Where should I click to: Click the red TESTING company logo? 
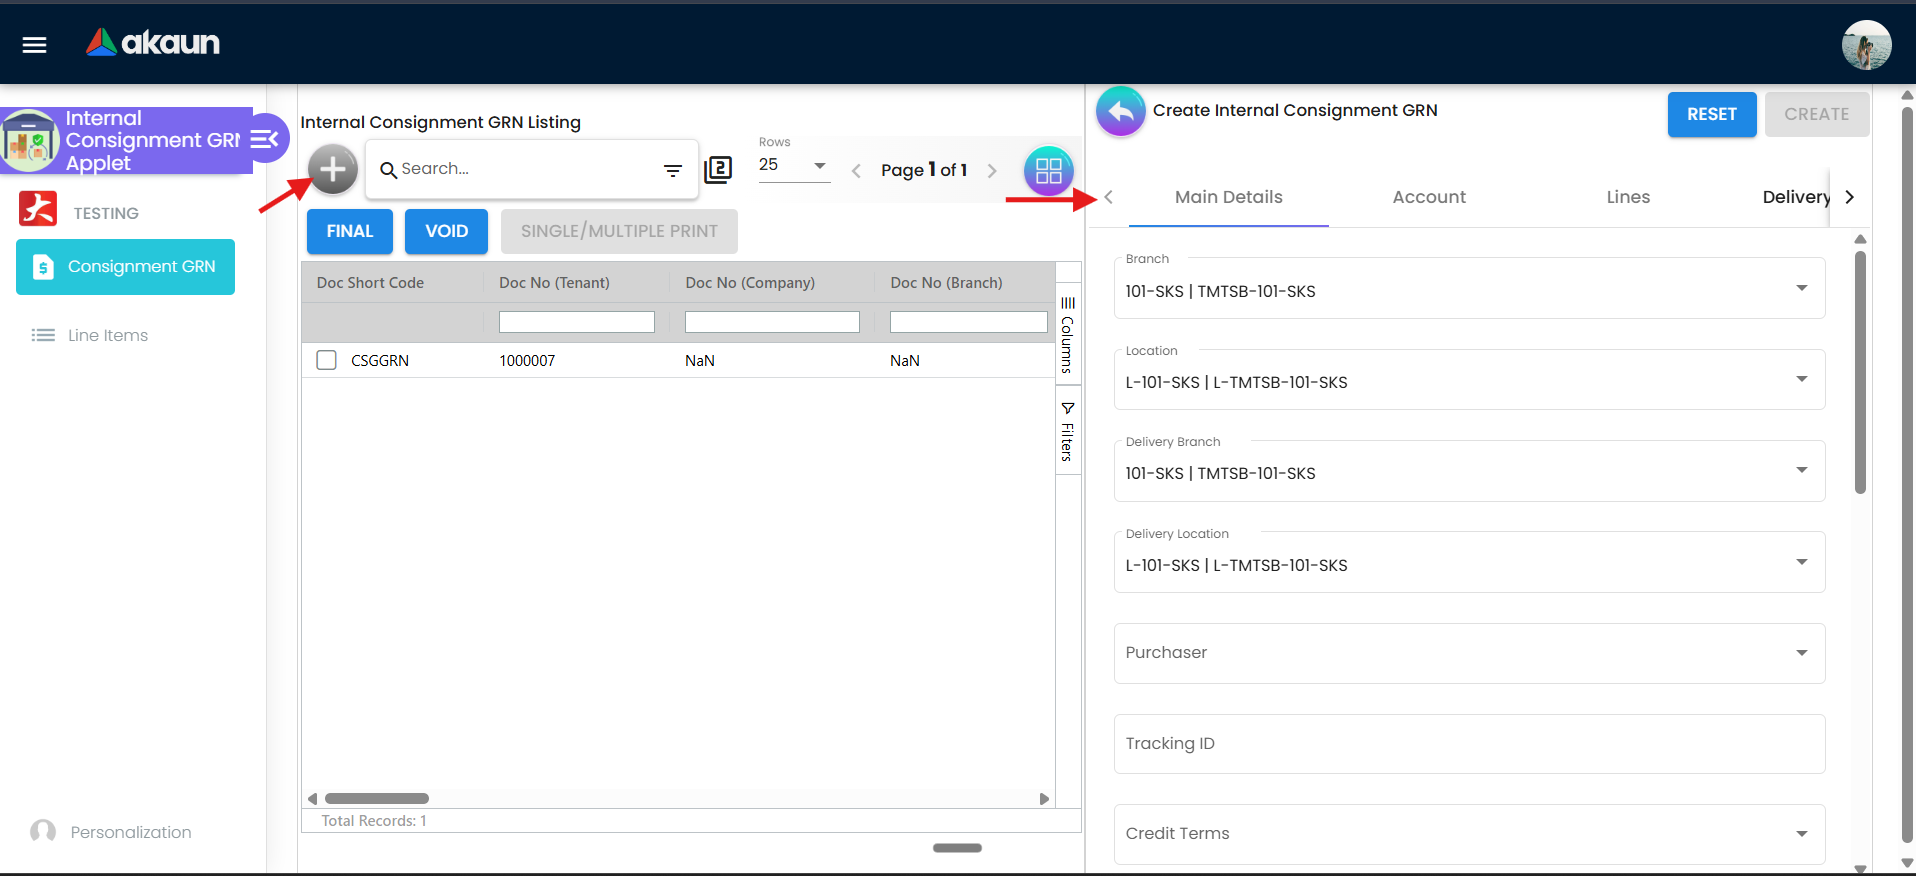click(38, 208)
